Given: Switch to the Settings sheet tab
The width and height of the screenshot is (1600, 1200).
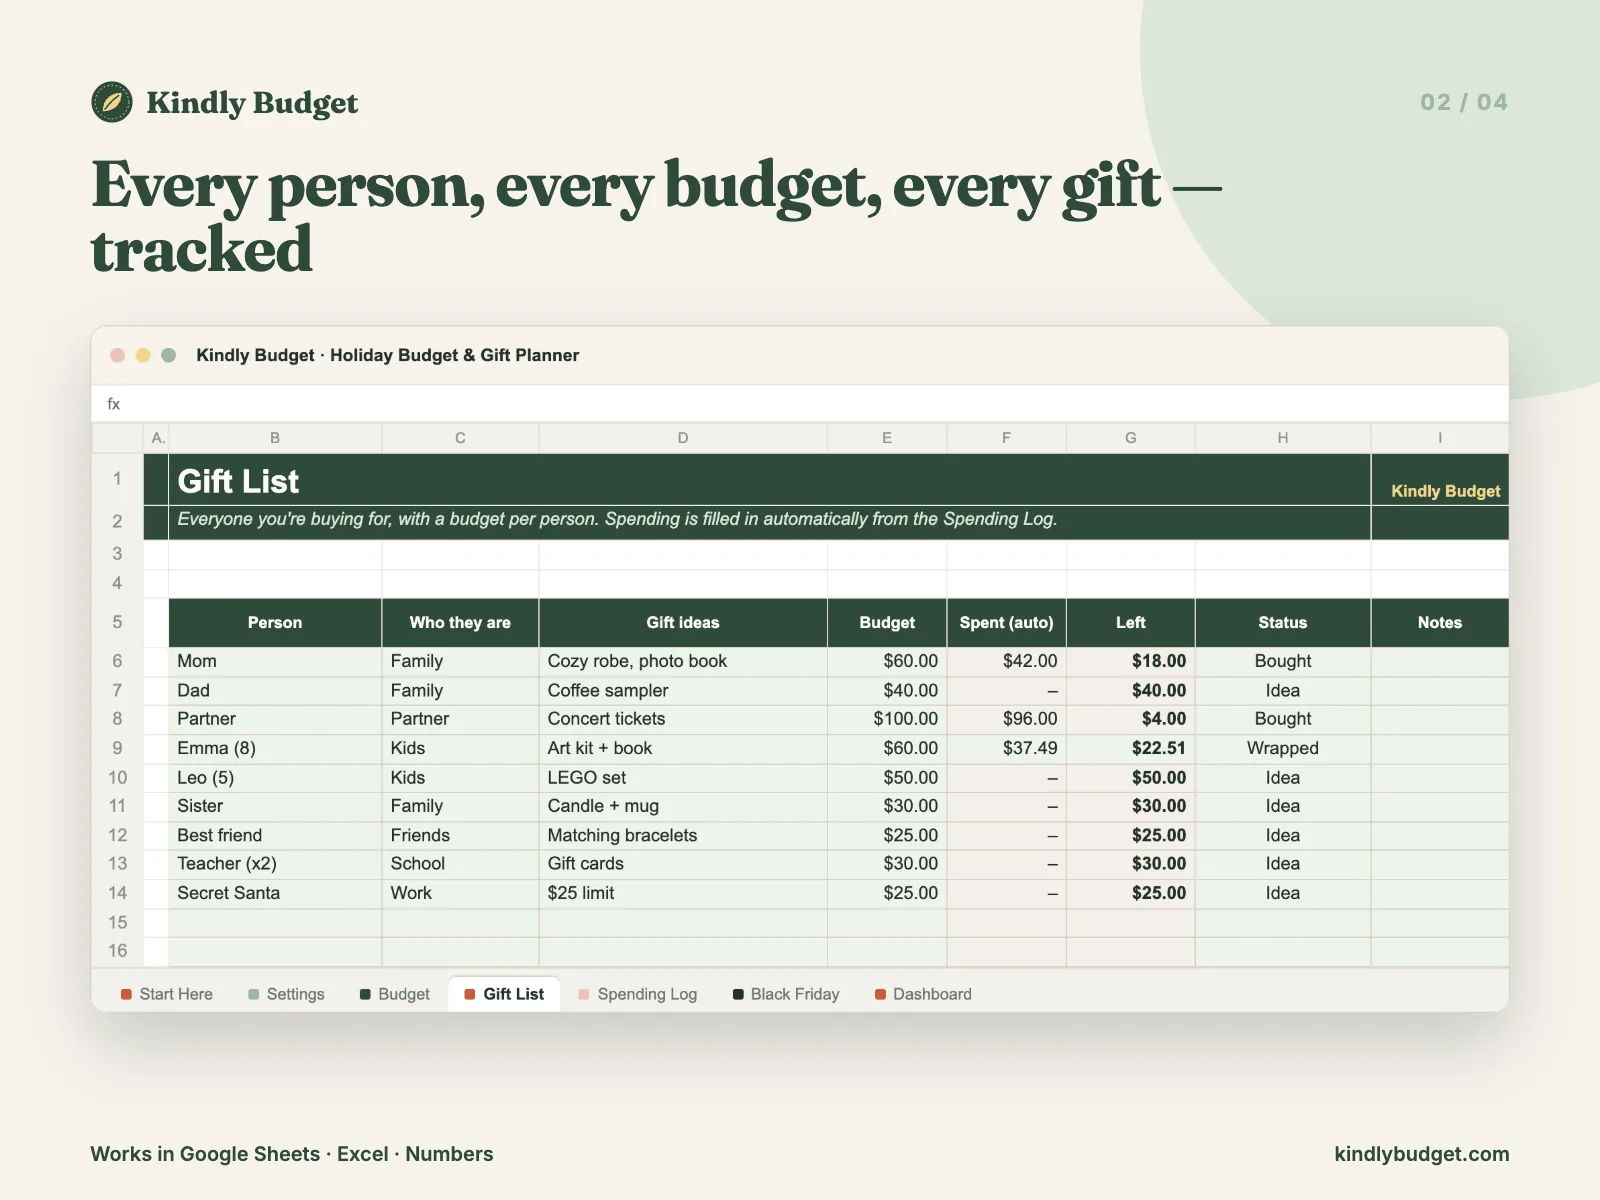Looking at the screenshot, I should point(286,994).
